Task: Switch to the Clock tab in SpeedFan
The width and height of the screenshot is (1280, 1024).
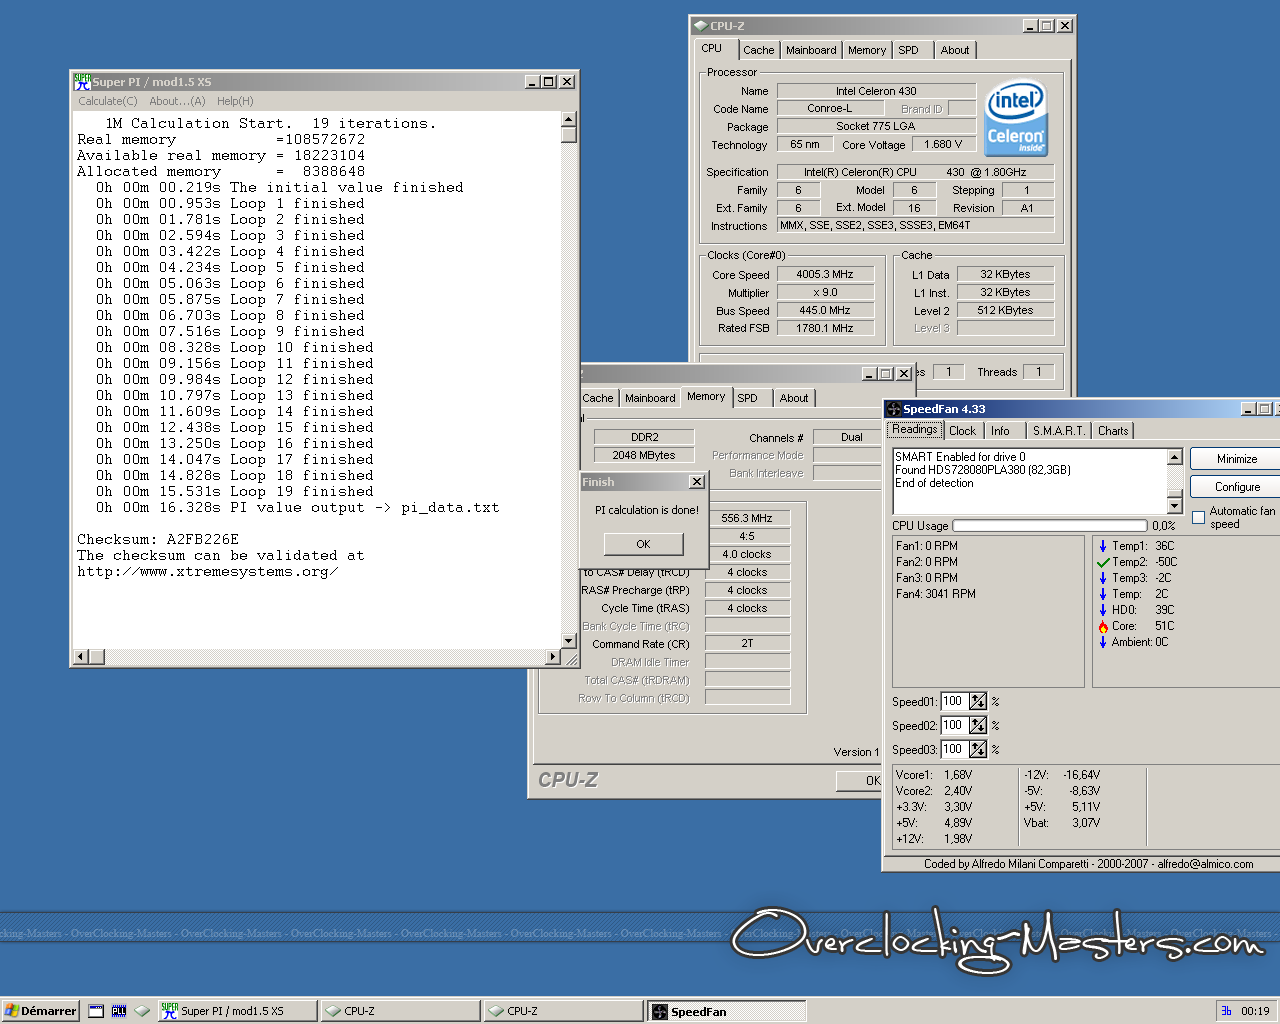Action: click(962, 431)
